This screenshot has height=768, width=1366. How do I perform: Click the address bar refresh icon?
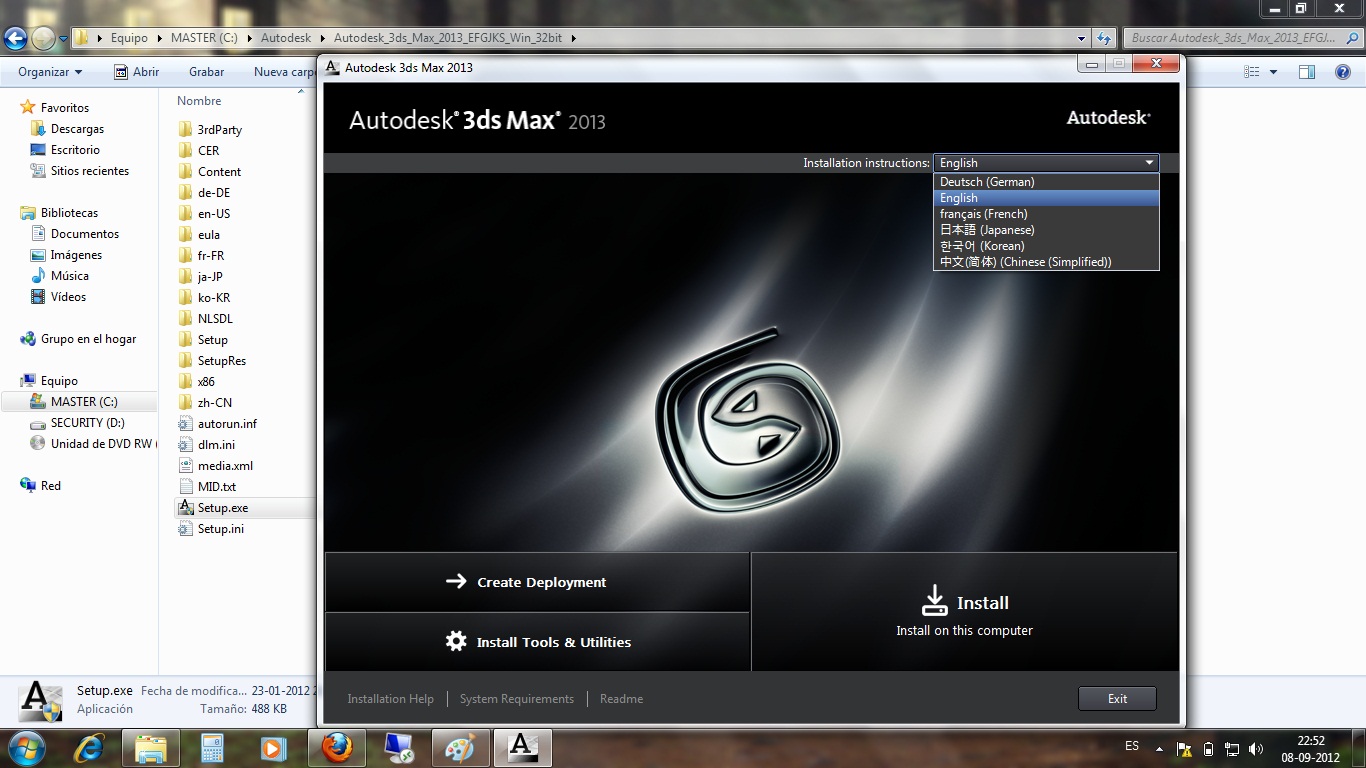1104,38
